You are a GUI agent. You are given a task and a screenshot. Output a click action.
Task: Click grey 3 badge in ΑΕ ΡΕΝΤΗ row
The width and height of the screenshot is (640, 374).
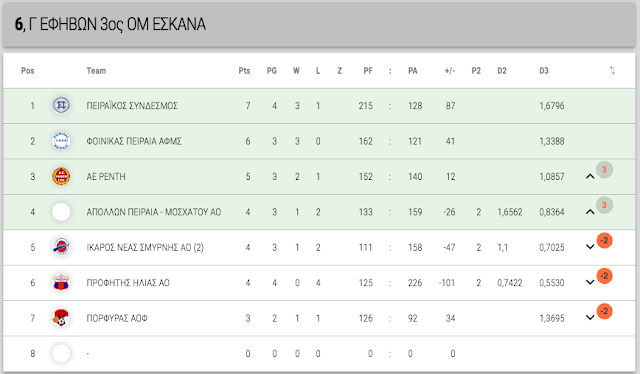(604, 169)
